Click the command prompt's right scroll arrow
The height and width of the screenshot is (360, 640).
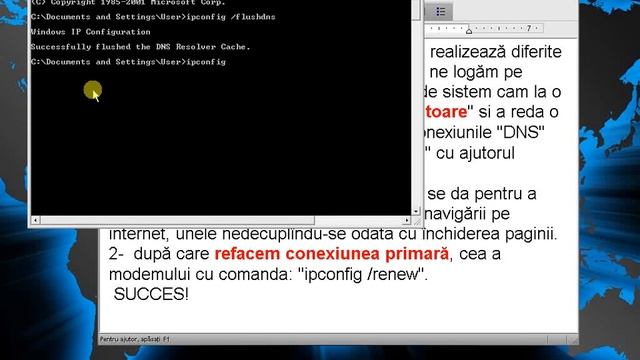[x=407, y=220]
